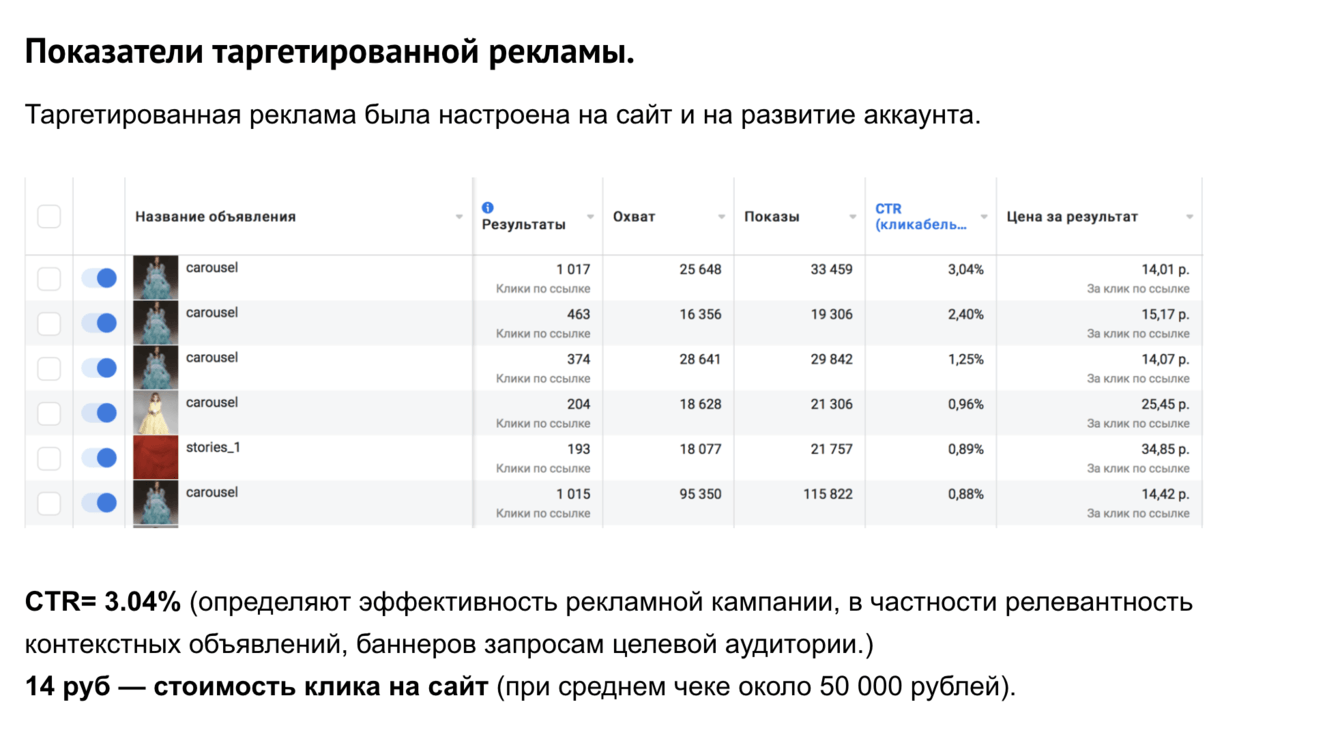The width and height of the screenshot is (1340, 756).
Task: Click the Показы column dropdown arrow
Action: coord(852,217)
